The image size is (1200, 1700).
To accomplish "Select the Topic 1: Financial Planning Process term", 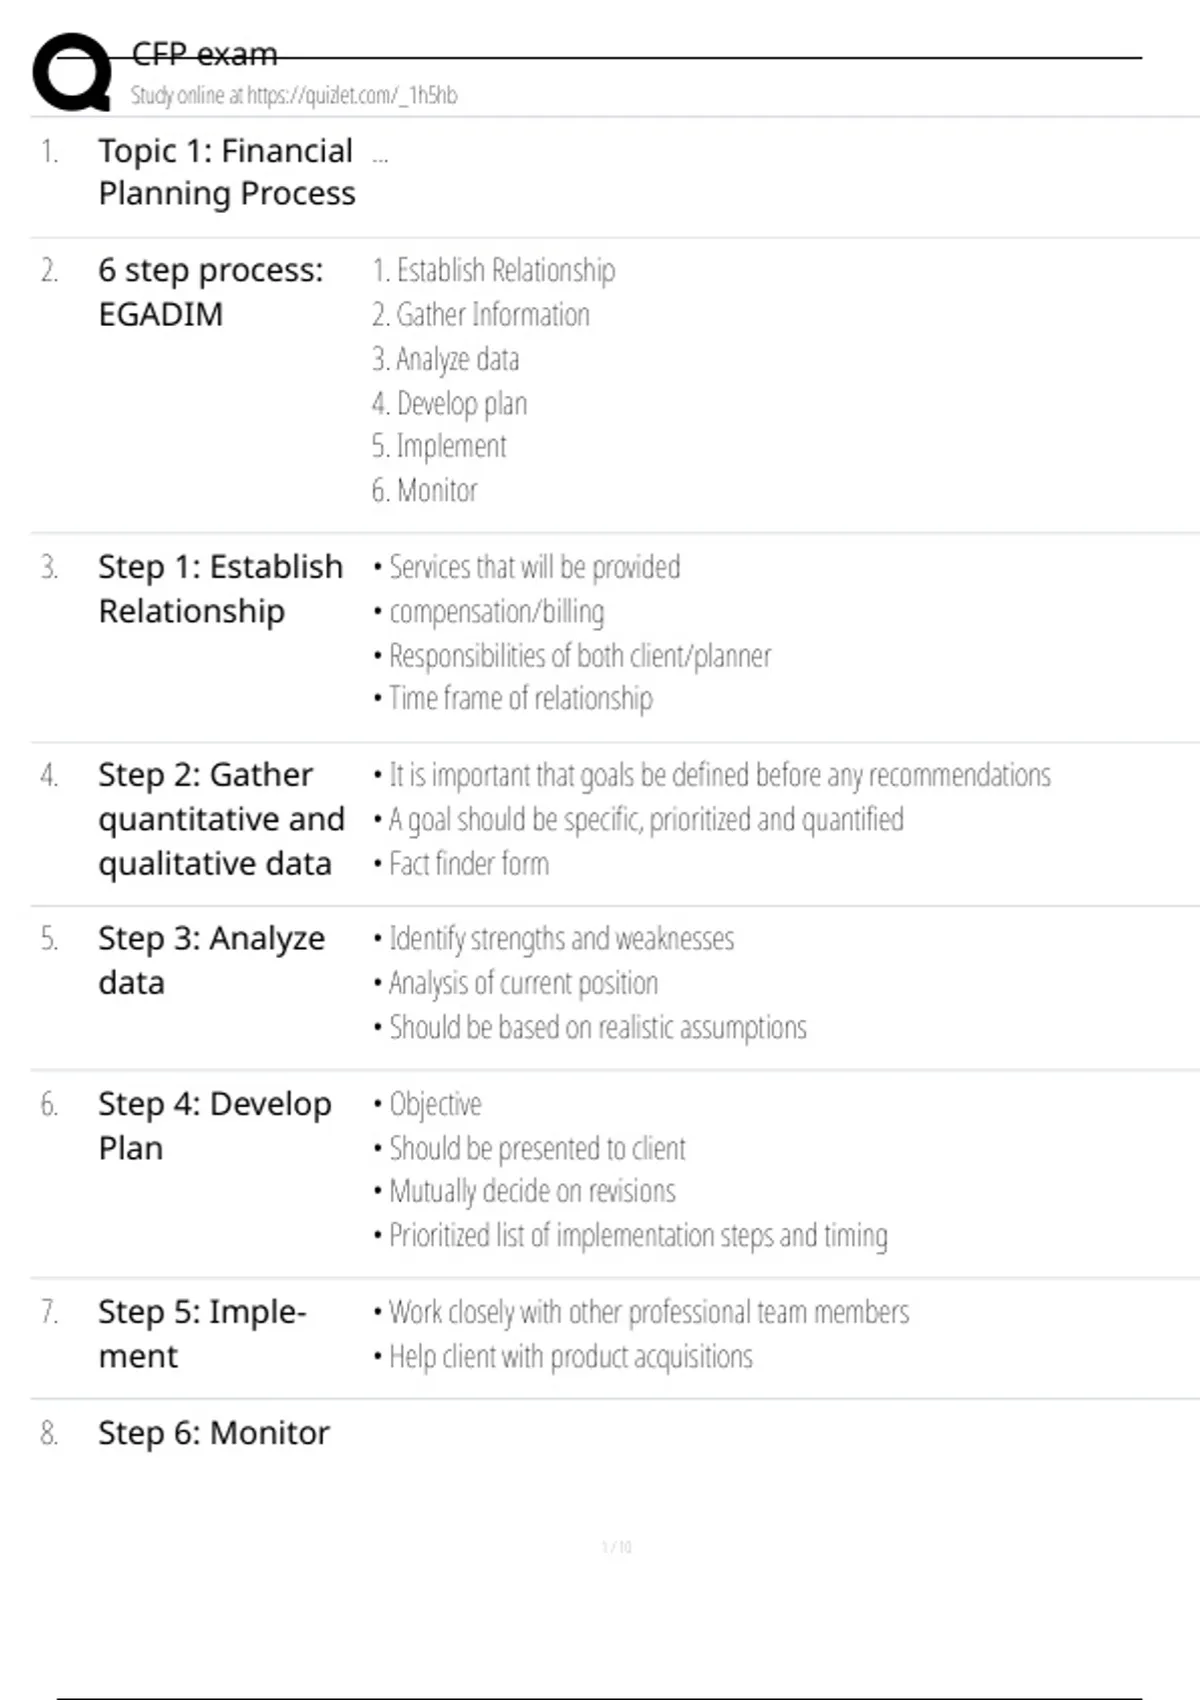I will (226, 172).
